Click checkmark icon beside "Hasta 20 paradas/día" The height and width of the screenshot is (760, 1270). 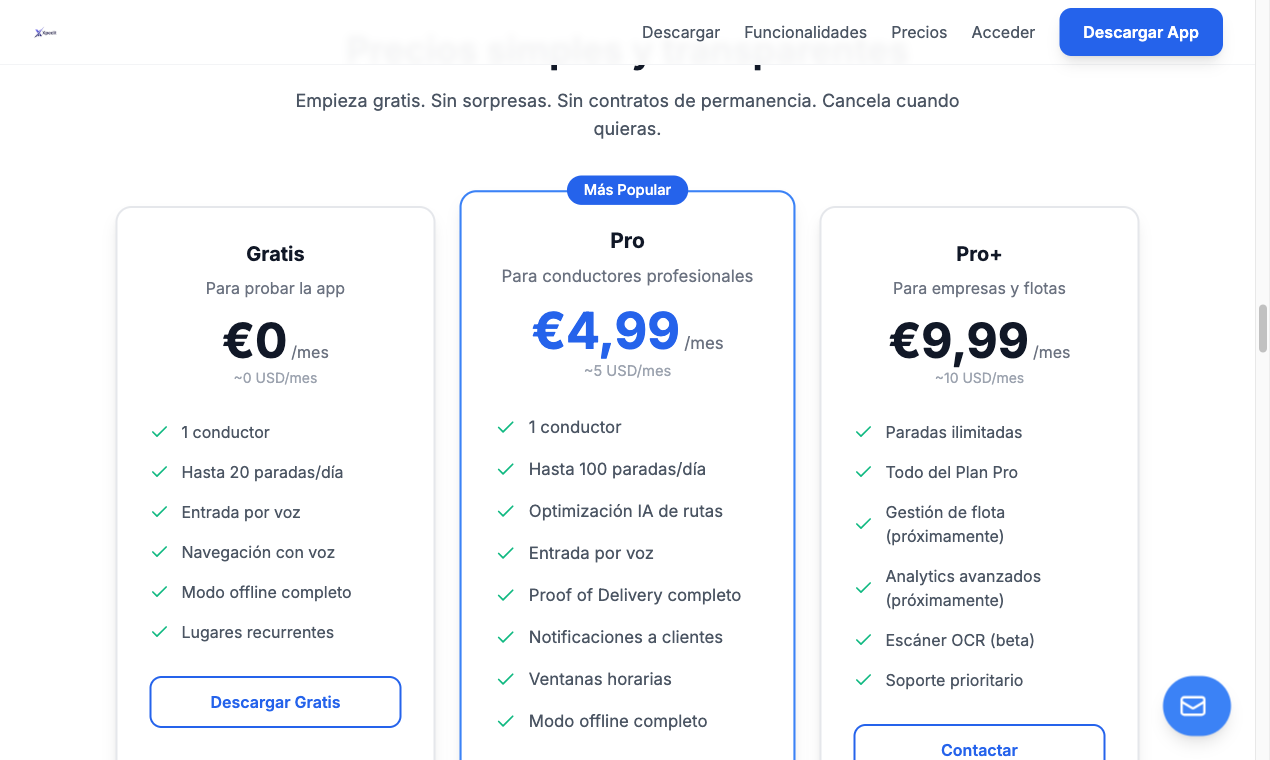pos(159,472)
